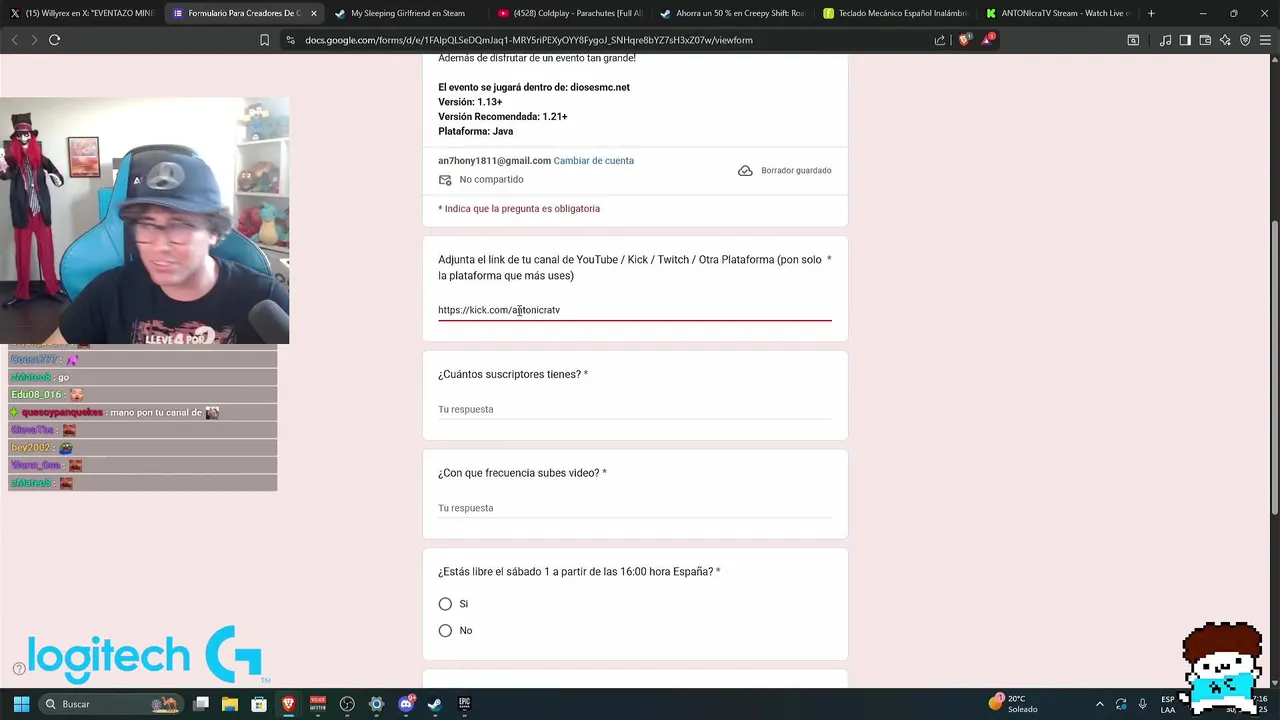Open Voicemeeter from the taskbar

point(318,704)
